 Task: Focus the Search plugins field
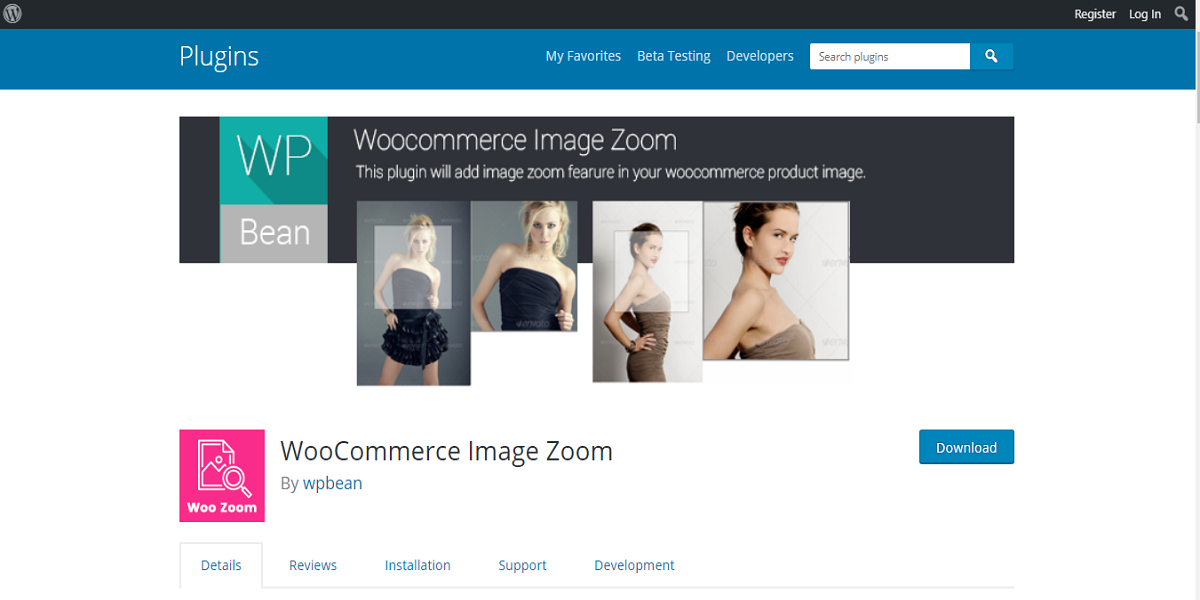coord(890,57)
